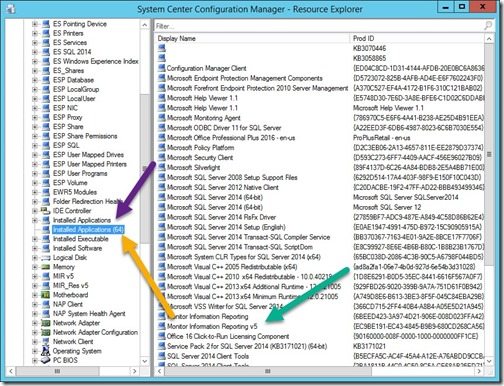Expand the ESP SQL tree node
Image resolution: width=504 pixels, height=386 pixels.
[35, 146]
